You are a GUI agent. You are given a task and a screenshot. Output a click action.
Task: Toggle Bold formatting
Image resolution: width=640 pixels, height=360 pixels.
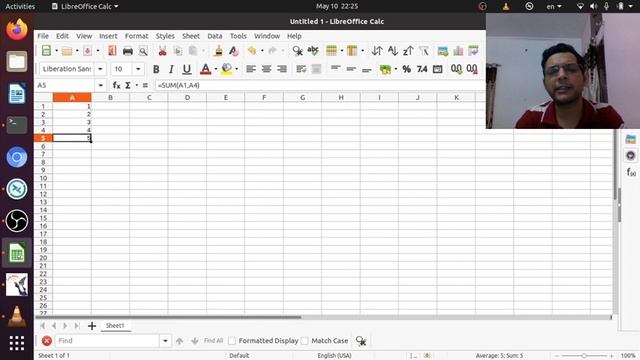156,69
